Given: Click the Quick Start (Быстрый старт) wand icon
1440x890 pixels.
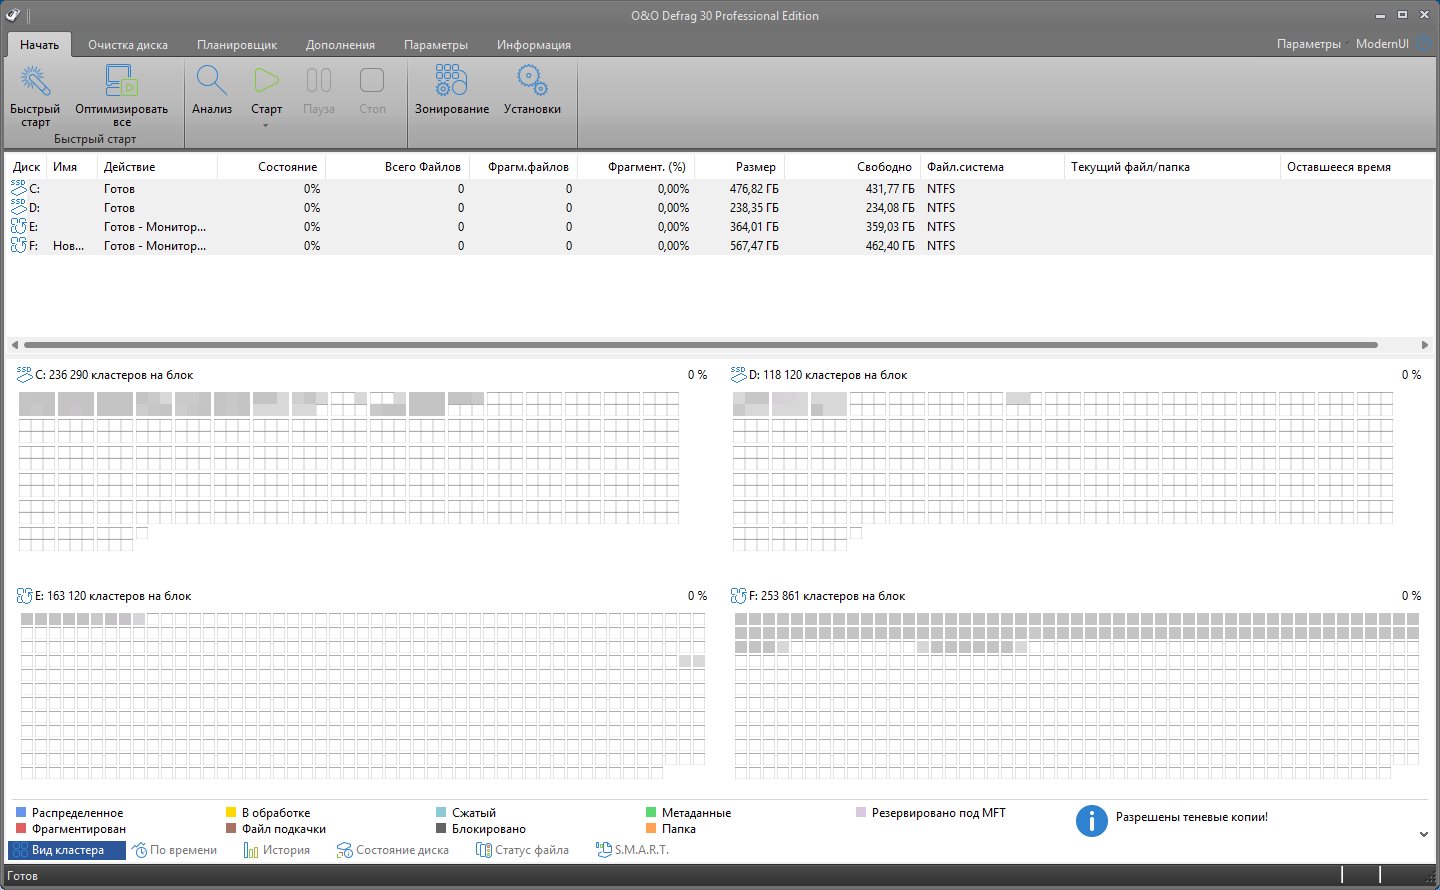Looking at the screenshot, I should (x=35, y=82).
